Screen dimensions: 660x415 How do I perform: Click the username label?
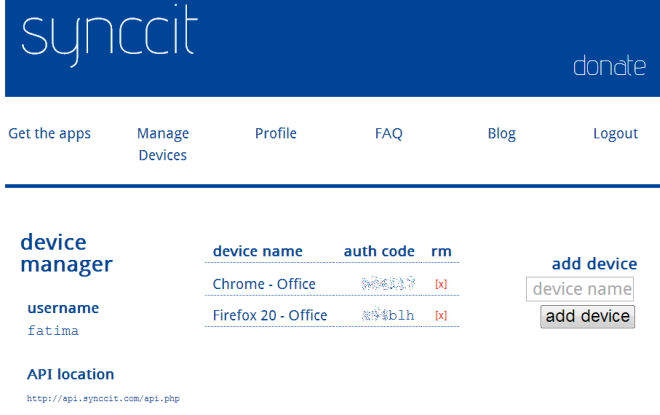(63, 308)
